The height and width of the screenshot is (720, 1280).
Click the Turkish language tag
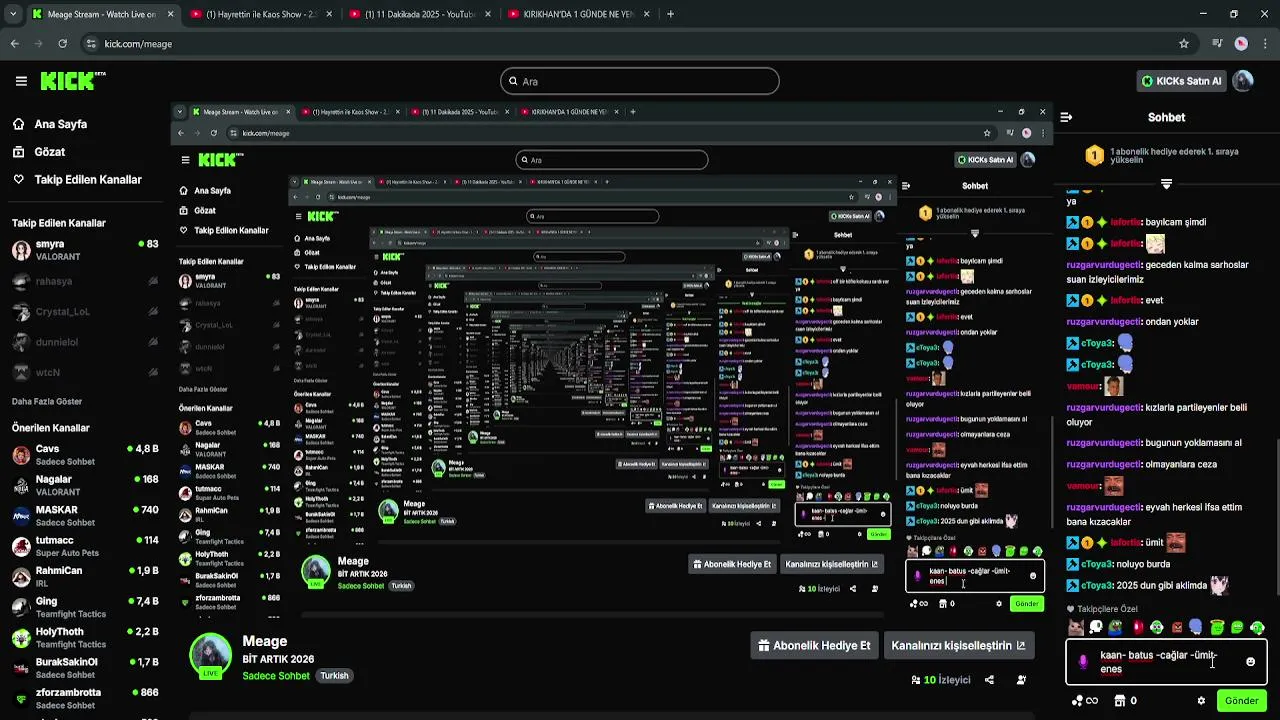[x=334, y=676]
